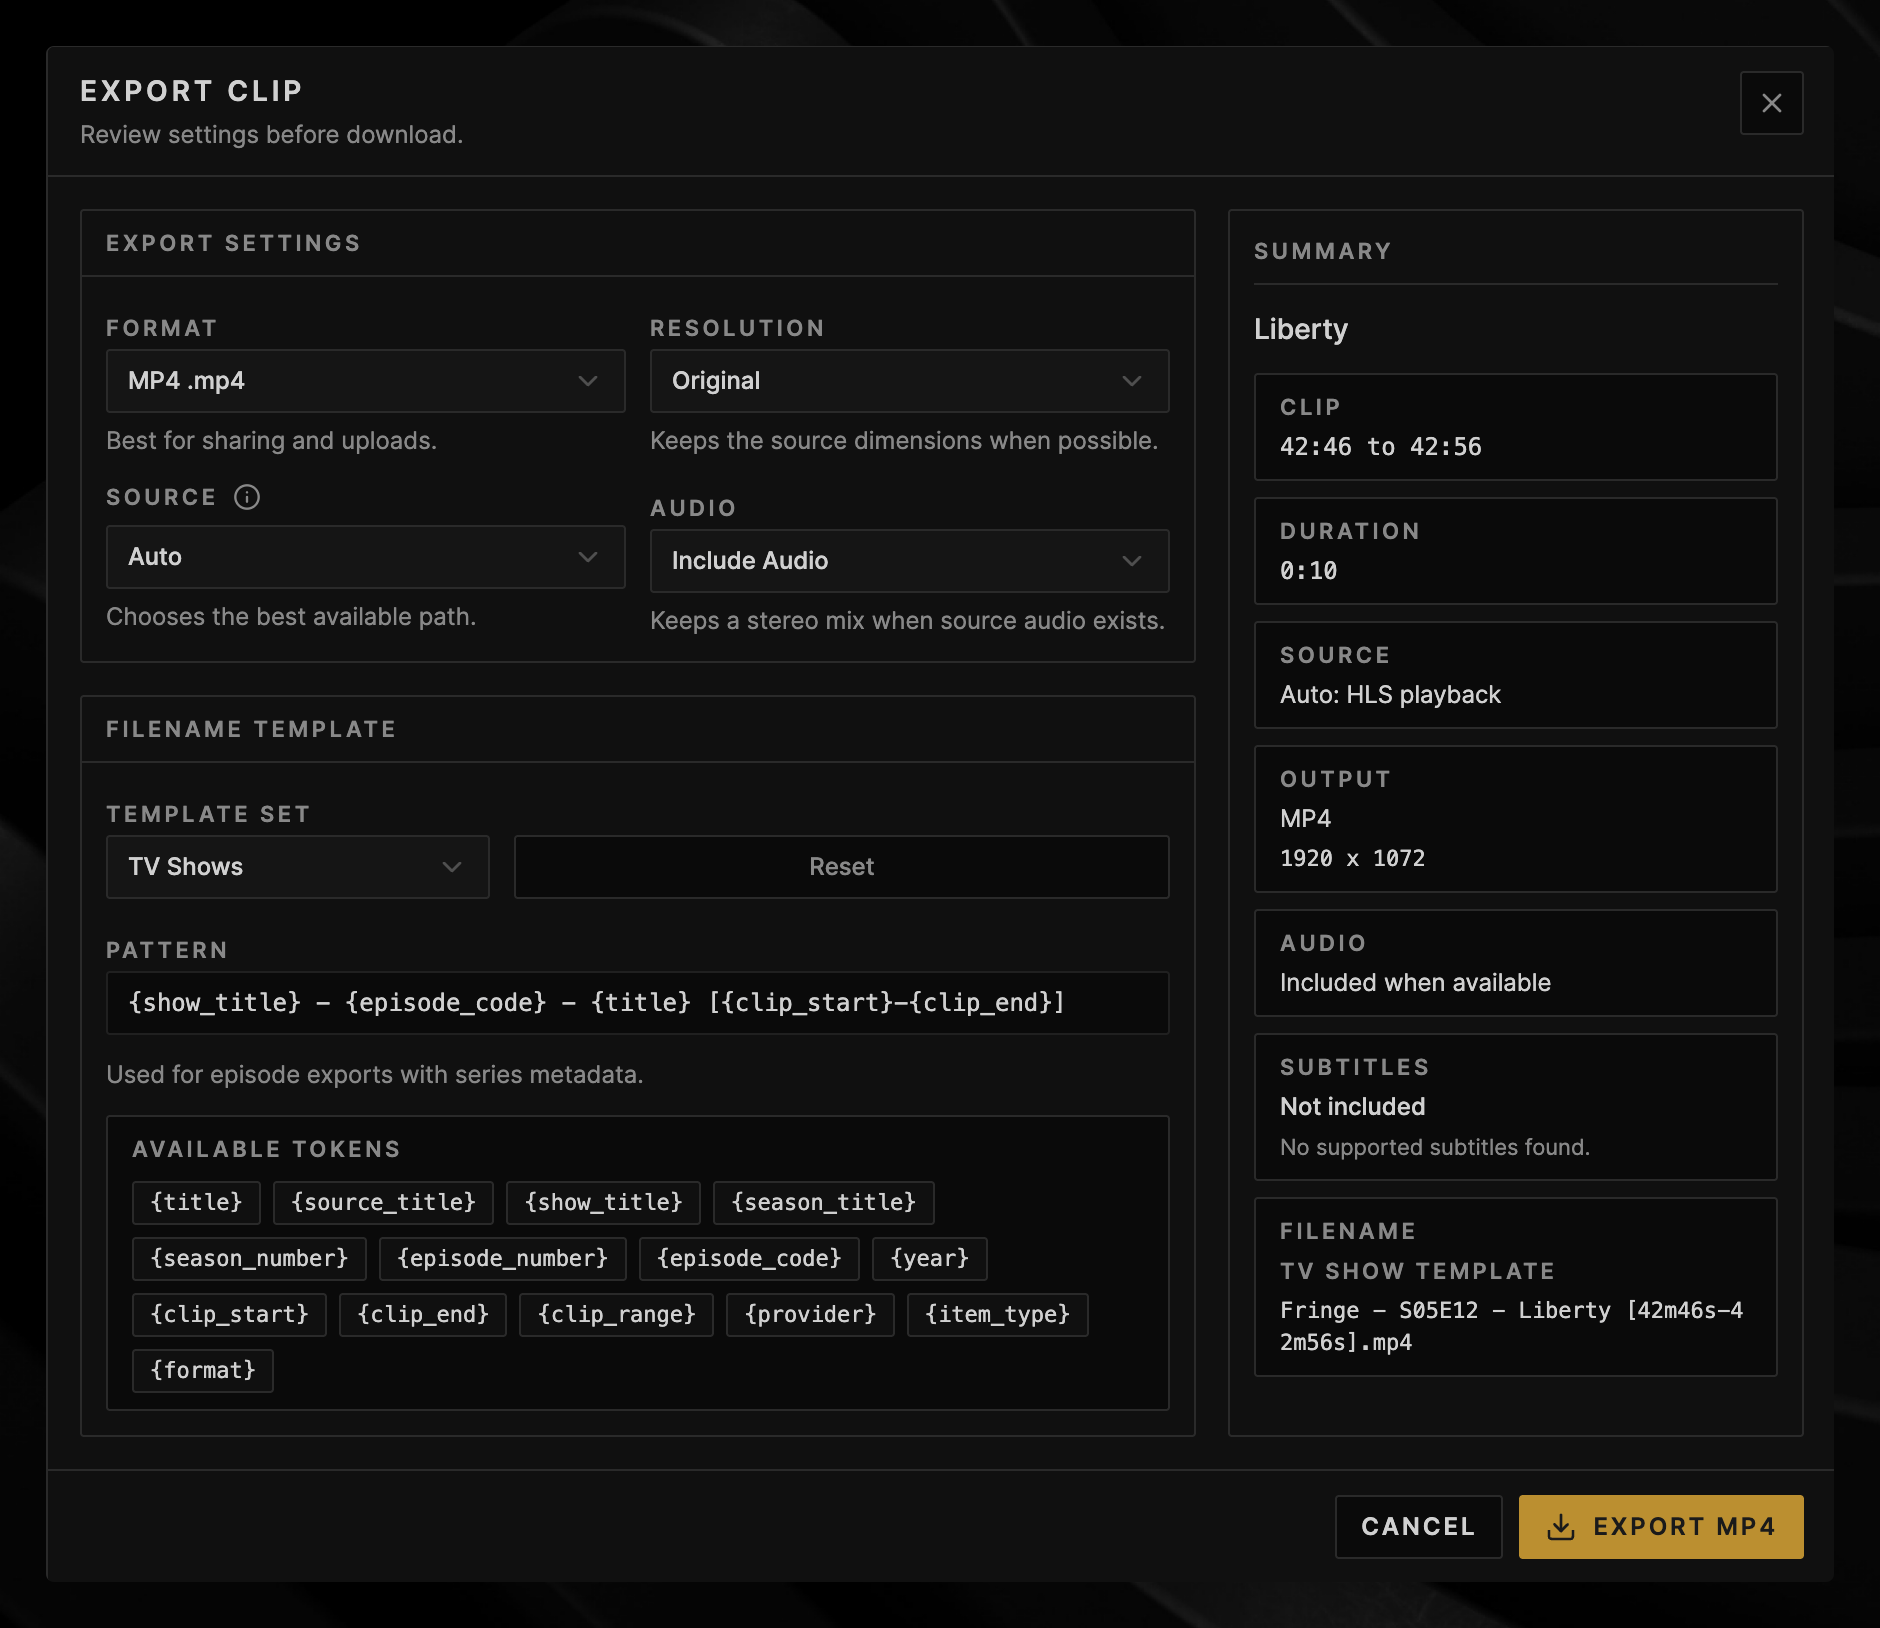Image resolution: width=1880 pixels, height=1628 pixels.
Task: Click the 'Auto: HLS playback' source value
Action: (x=1390, y=695)
